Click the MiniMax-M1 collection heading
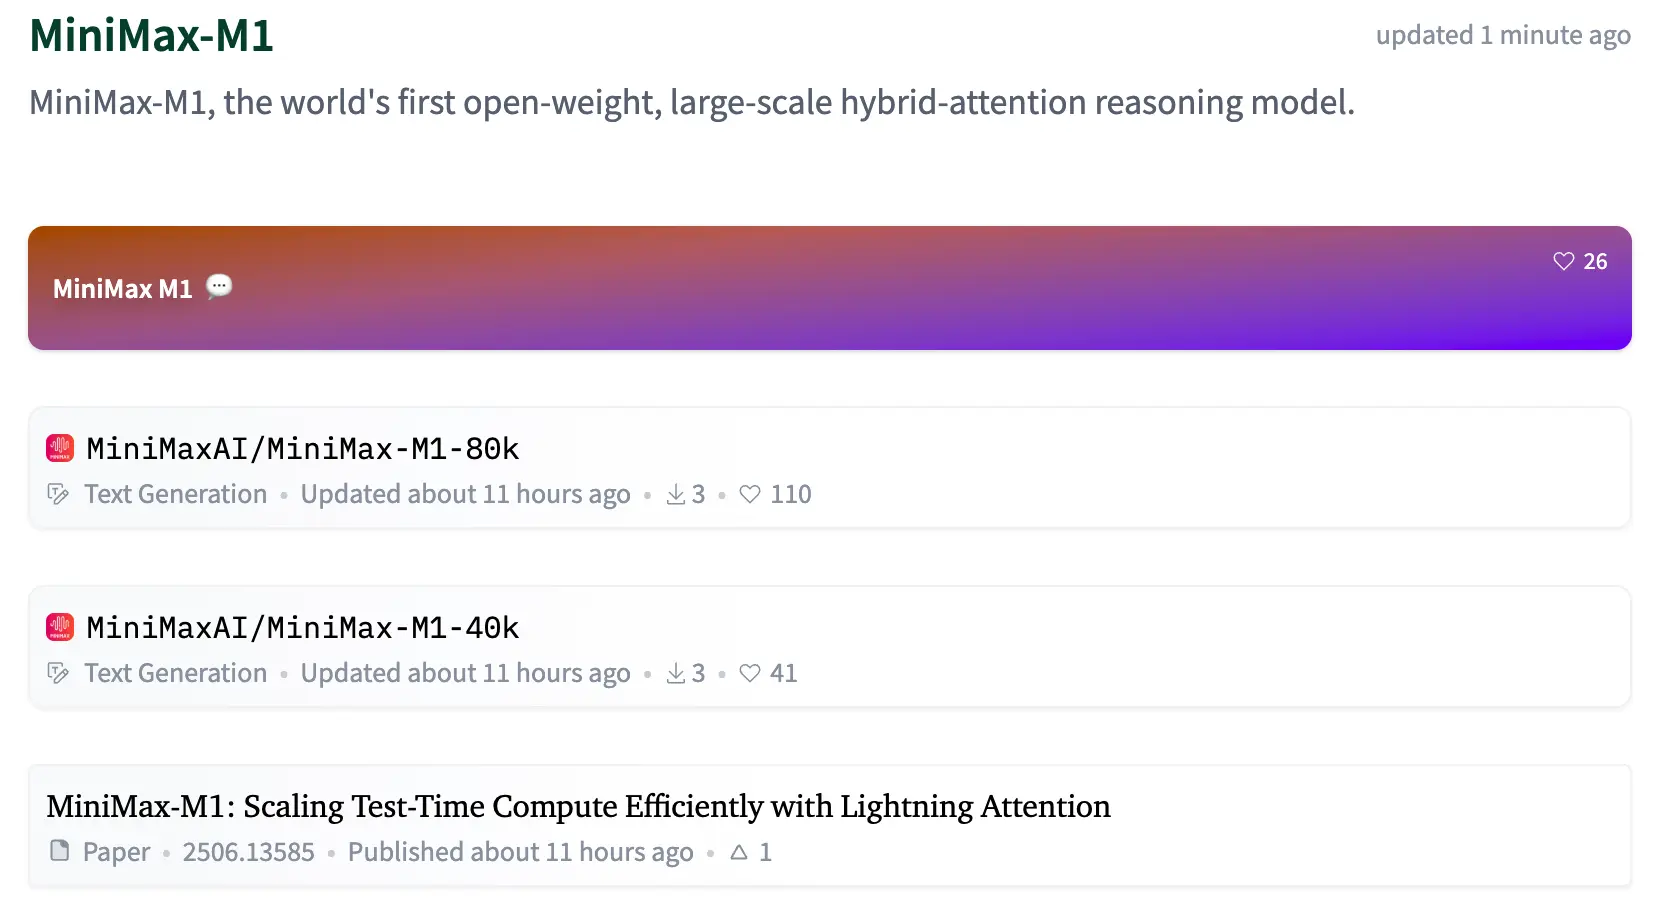 pyautogui.click(x=151, y=36)
